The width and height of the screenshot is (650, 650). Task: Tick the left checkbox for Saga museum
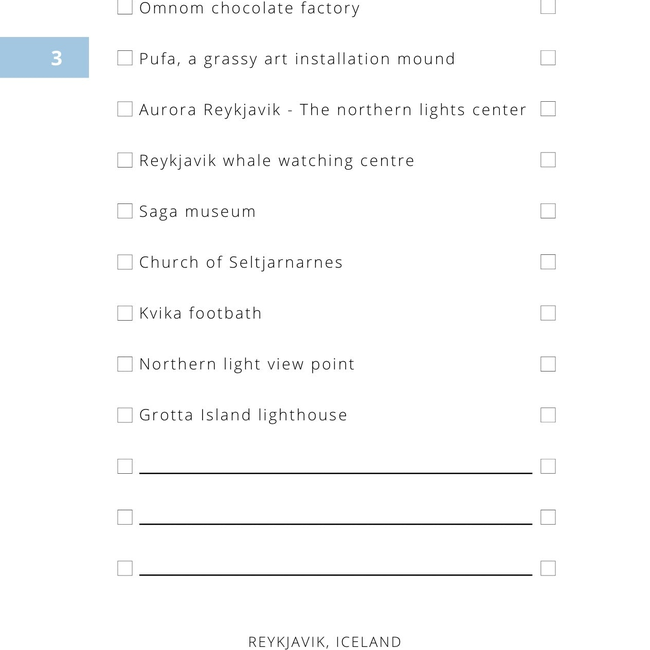(125, 211)
